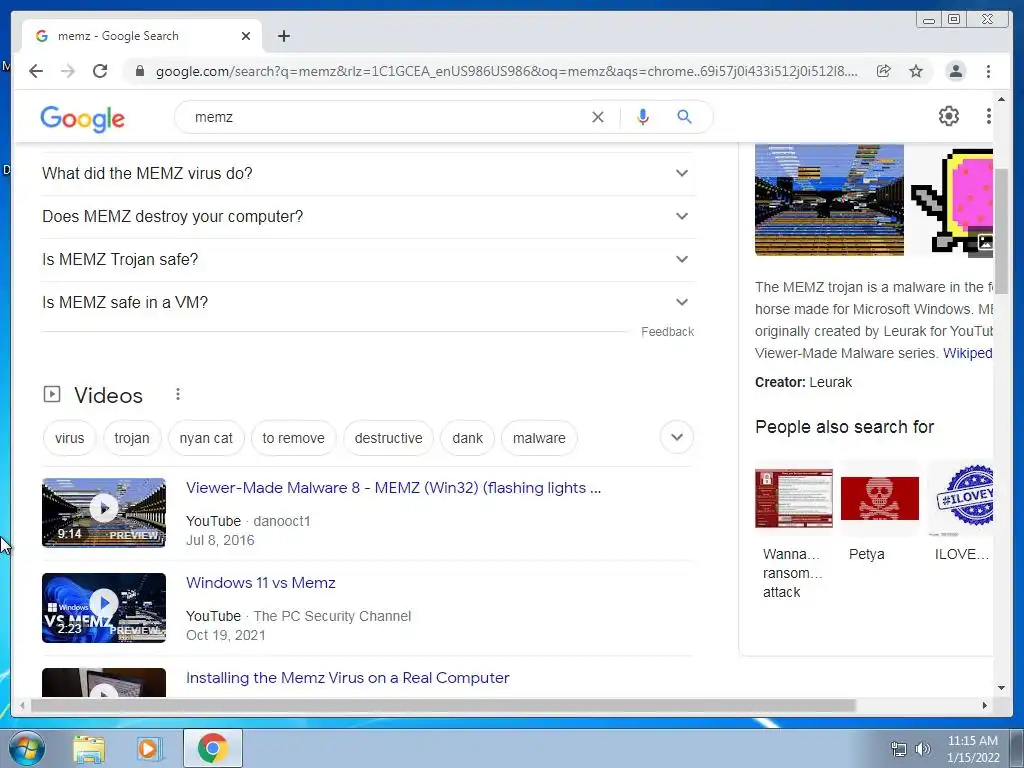The width and height of the screenshot is (1024, 768).
Task: Click the forward navigation arrow
Action: coord(68,71)
